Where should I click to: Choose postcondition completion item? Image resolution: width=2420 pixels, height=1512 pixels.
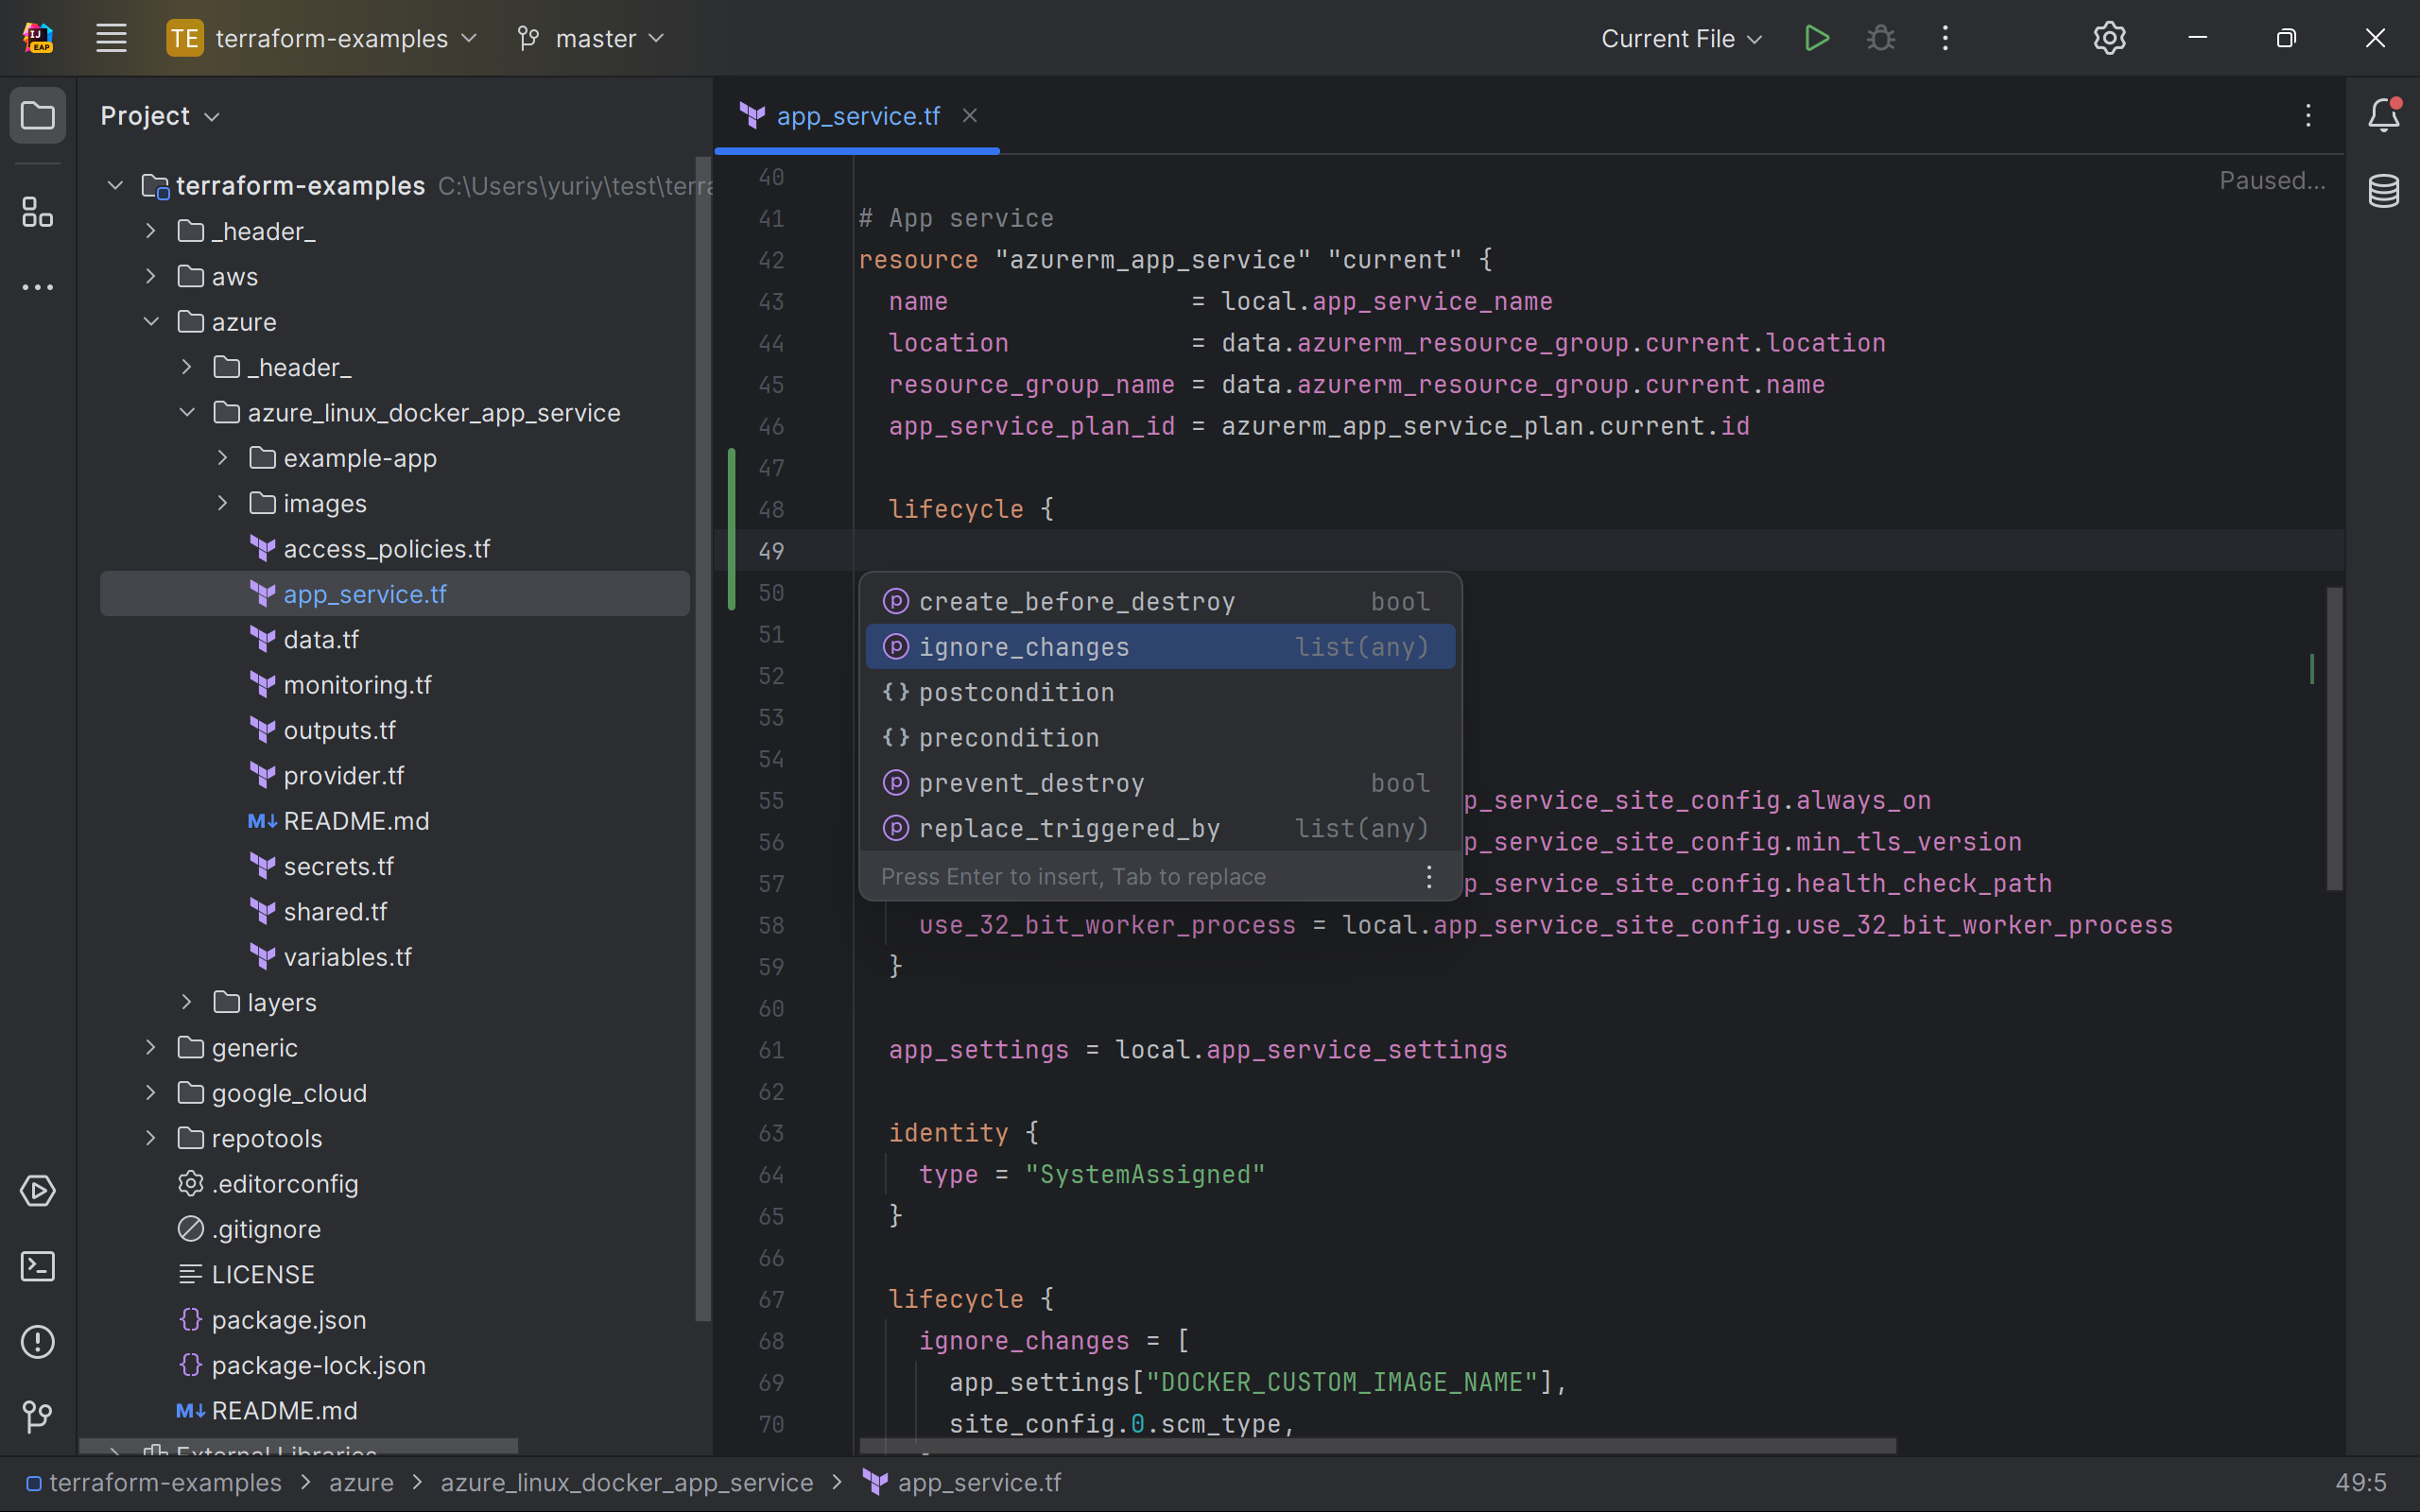tap(1160, 692)
